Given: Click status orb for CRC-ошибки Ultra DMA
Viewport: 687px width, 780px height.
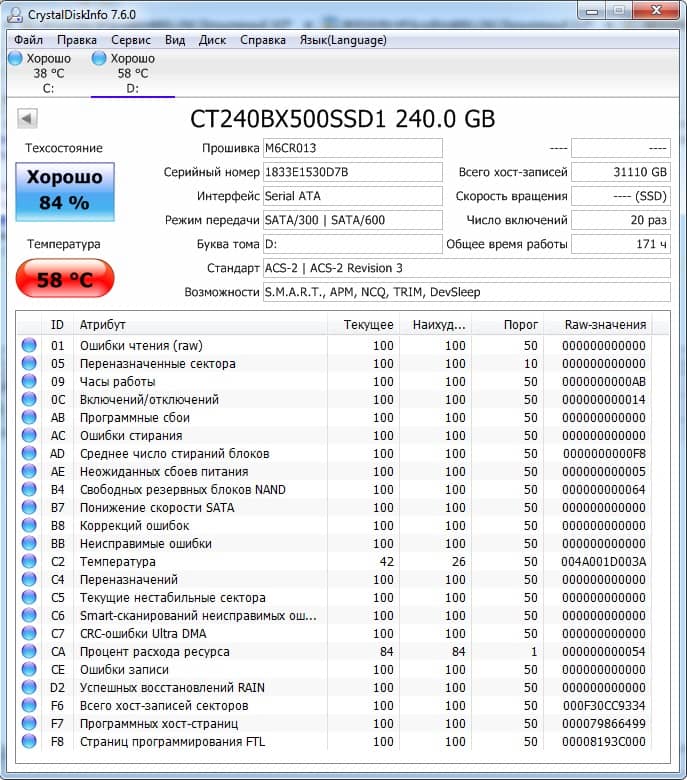Looking at the screenshot, I should coord(29,633).
